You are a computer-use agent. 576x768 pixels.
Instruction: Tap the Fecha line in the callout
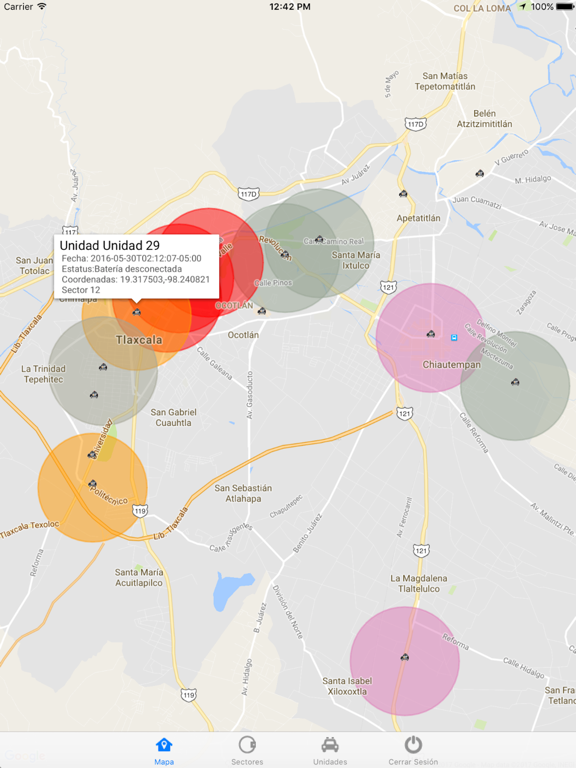(131, 259)
